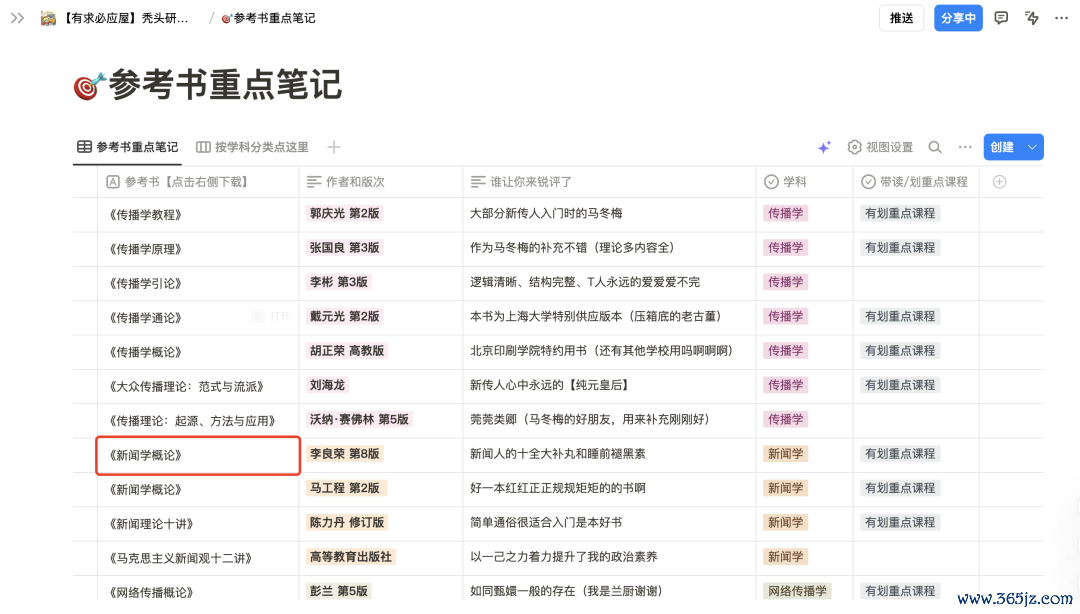Open the comments panel icon
Image resolution: width=1080 pixels, height=614 pixels.
(1001, 18)
